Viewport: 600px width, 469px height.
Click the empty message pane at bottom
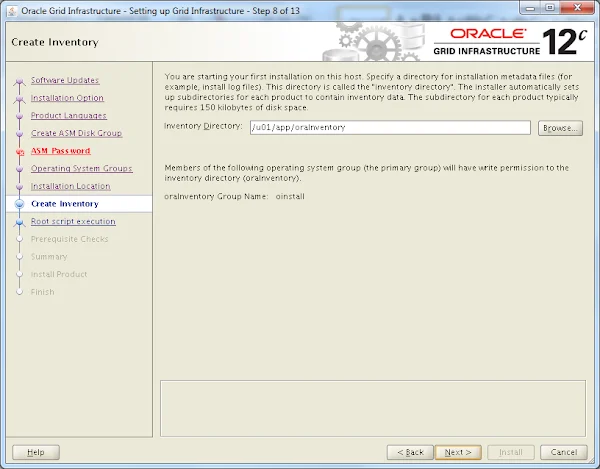[373, 408]
